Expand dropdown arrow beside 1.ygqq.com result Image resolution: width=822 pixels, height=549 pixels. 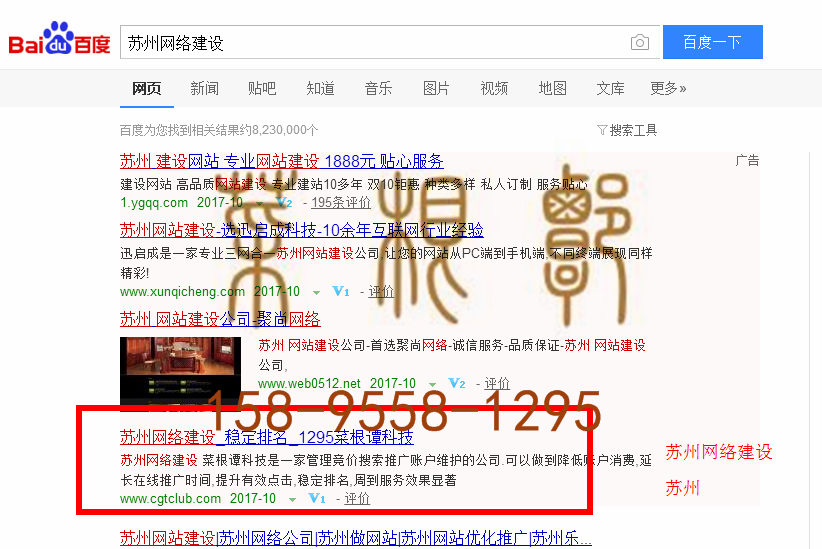(259, 203)
